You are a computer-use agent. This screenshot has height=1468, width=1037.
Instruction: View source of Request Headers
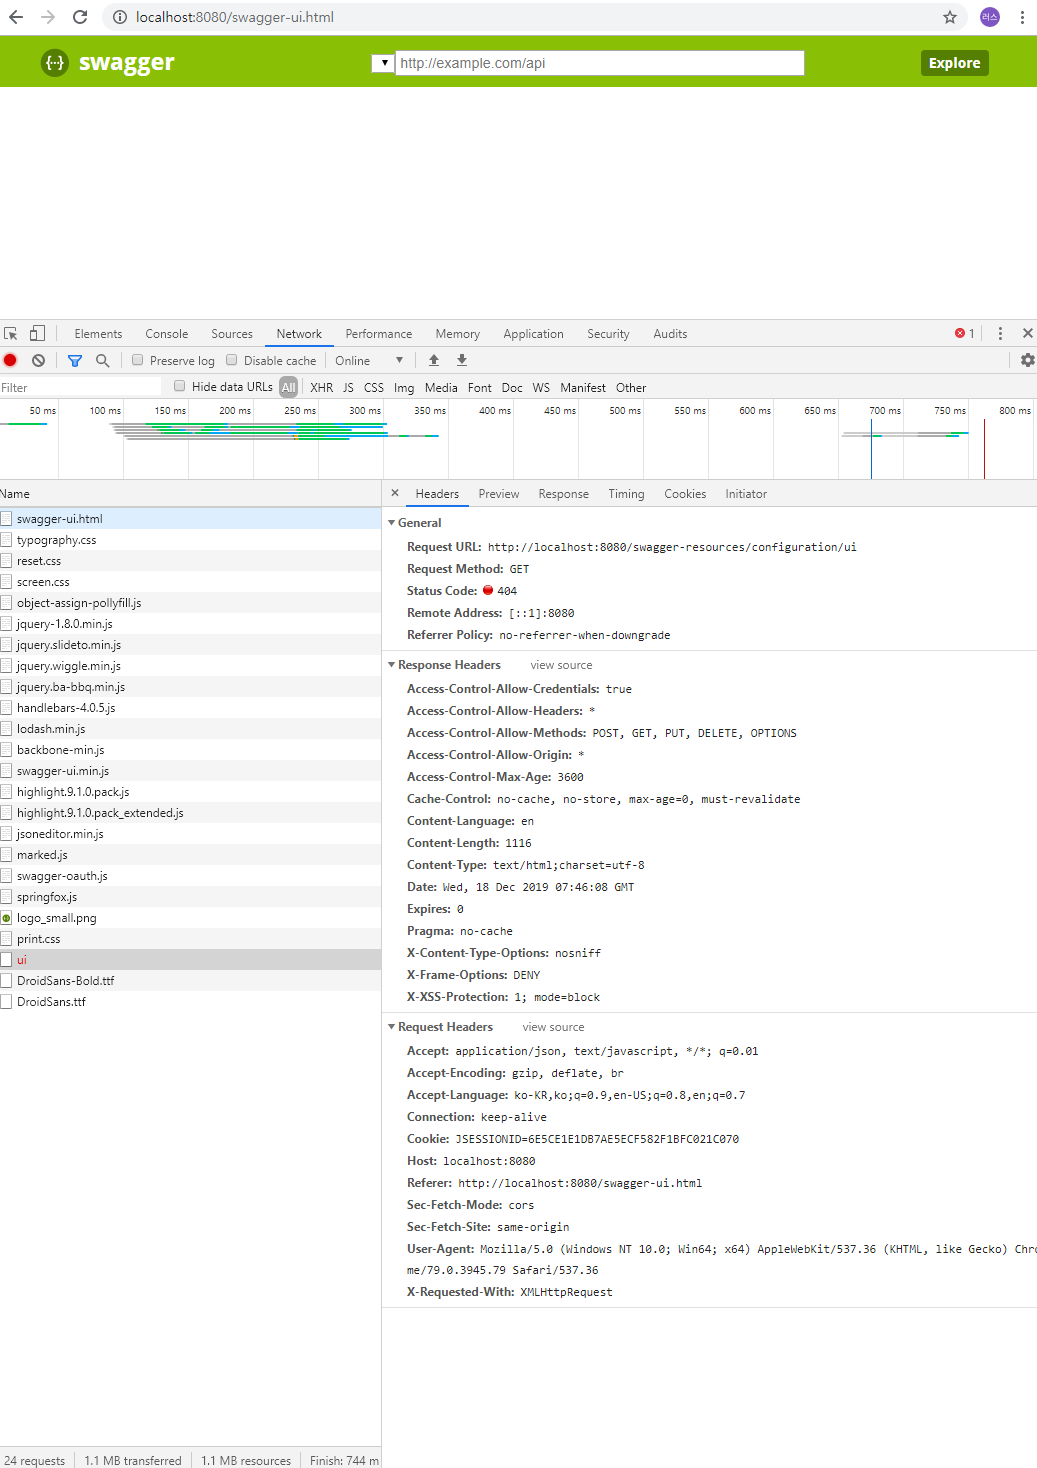coord(554,1027)
